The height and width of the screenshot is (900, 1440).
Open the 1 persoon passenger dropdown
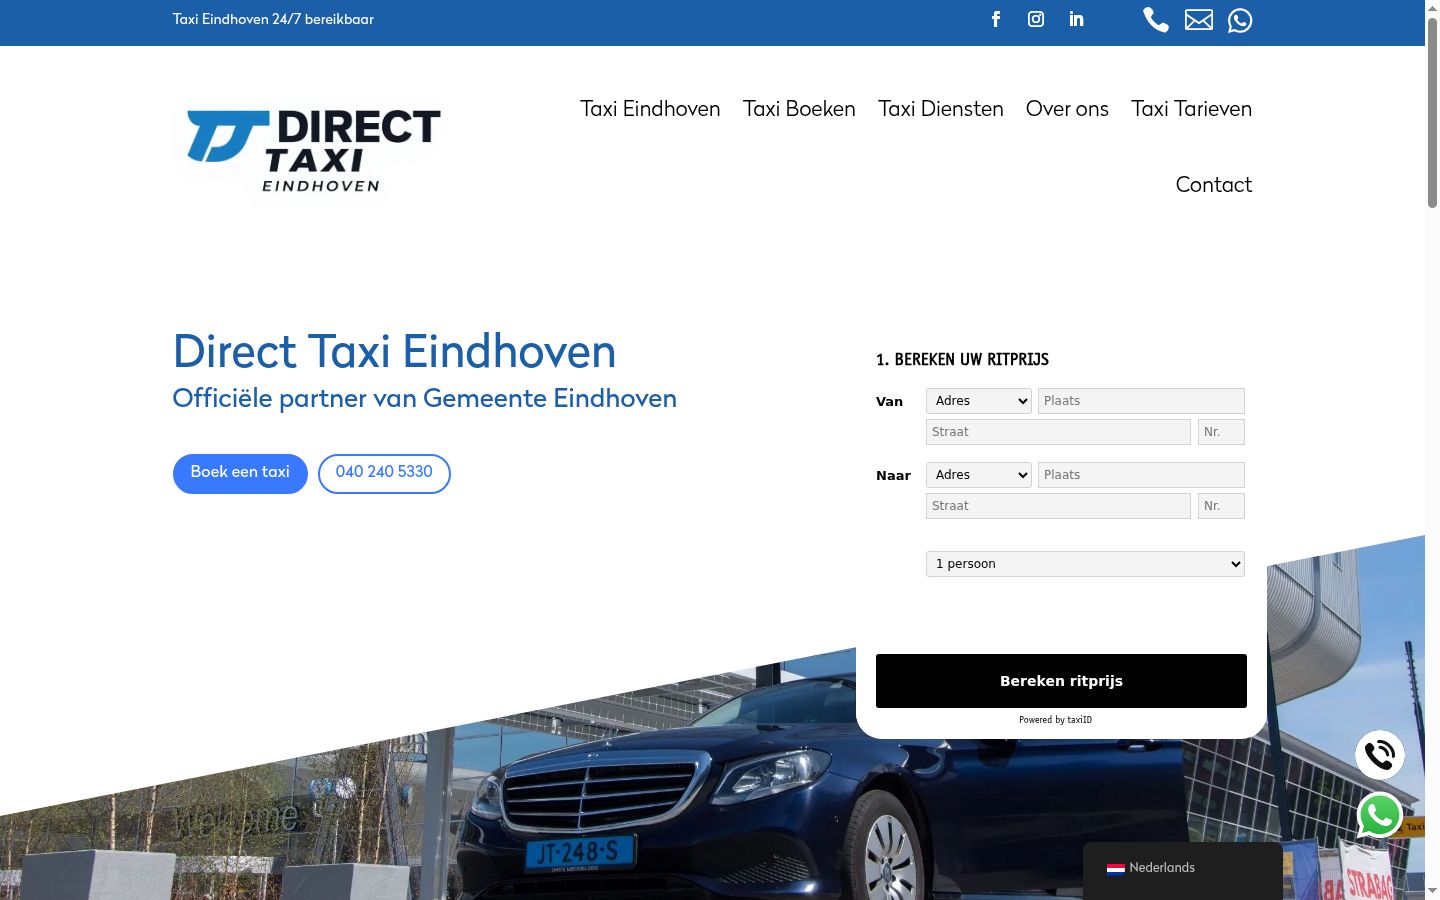click(1085, 564)
